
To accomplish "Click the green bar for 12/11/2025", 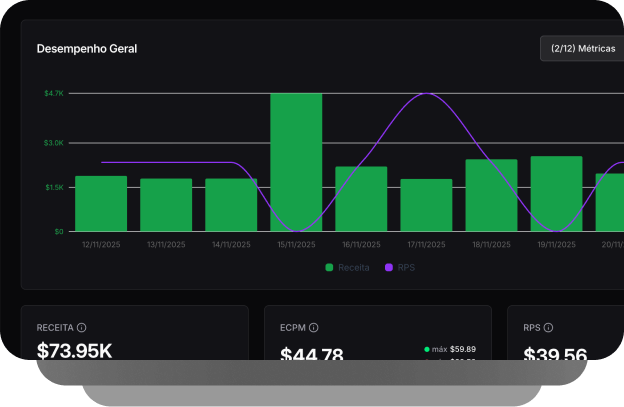I will pyautogui.click(x=101, y=204).
